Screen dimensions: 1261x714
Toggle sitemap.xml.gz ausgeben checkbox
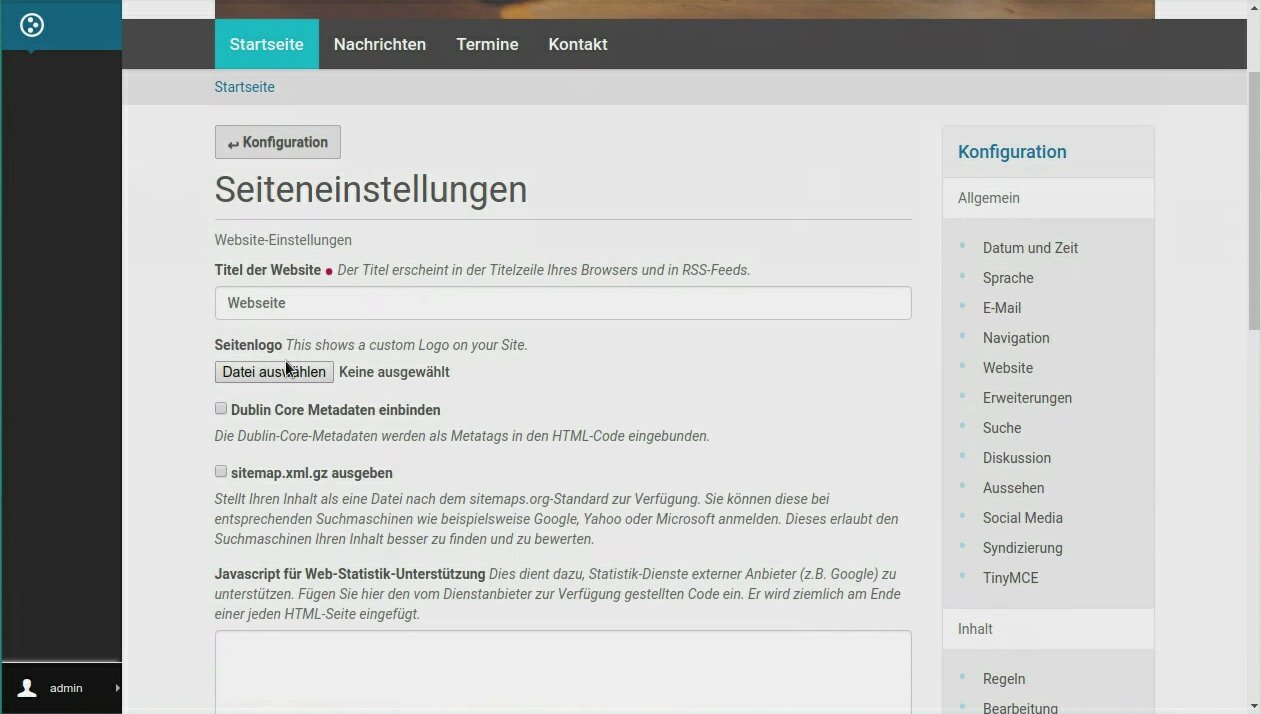pos(221,471)
